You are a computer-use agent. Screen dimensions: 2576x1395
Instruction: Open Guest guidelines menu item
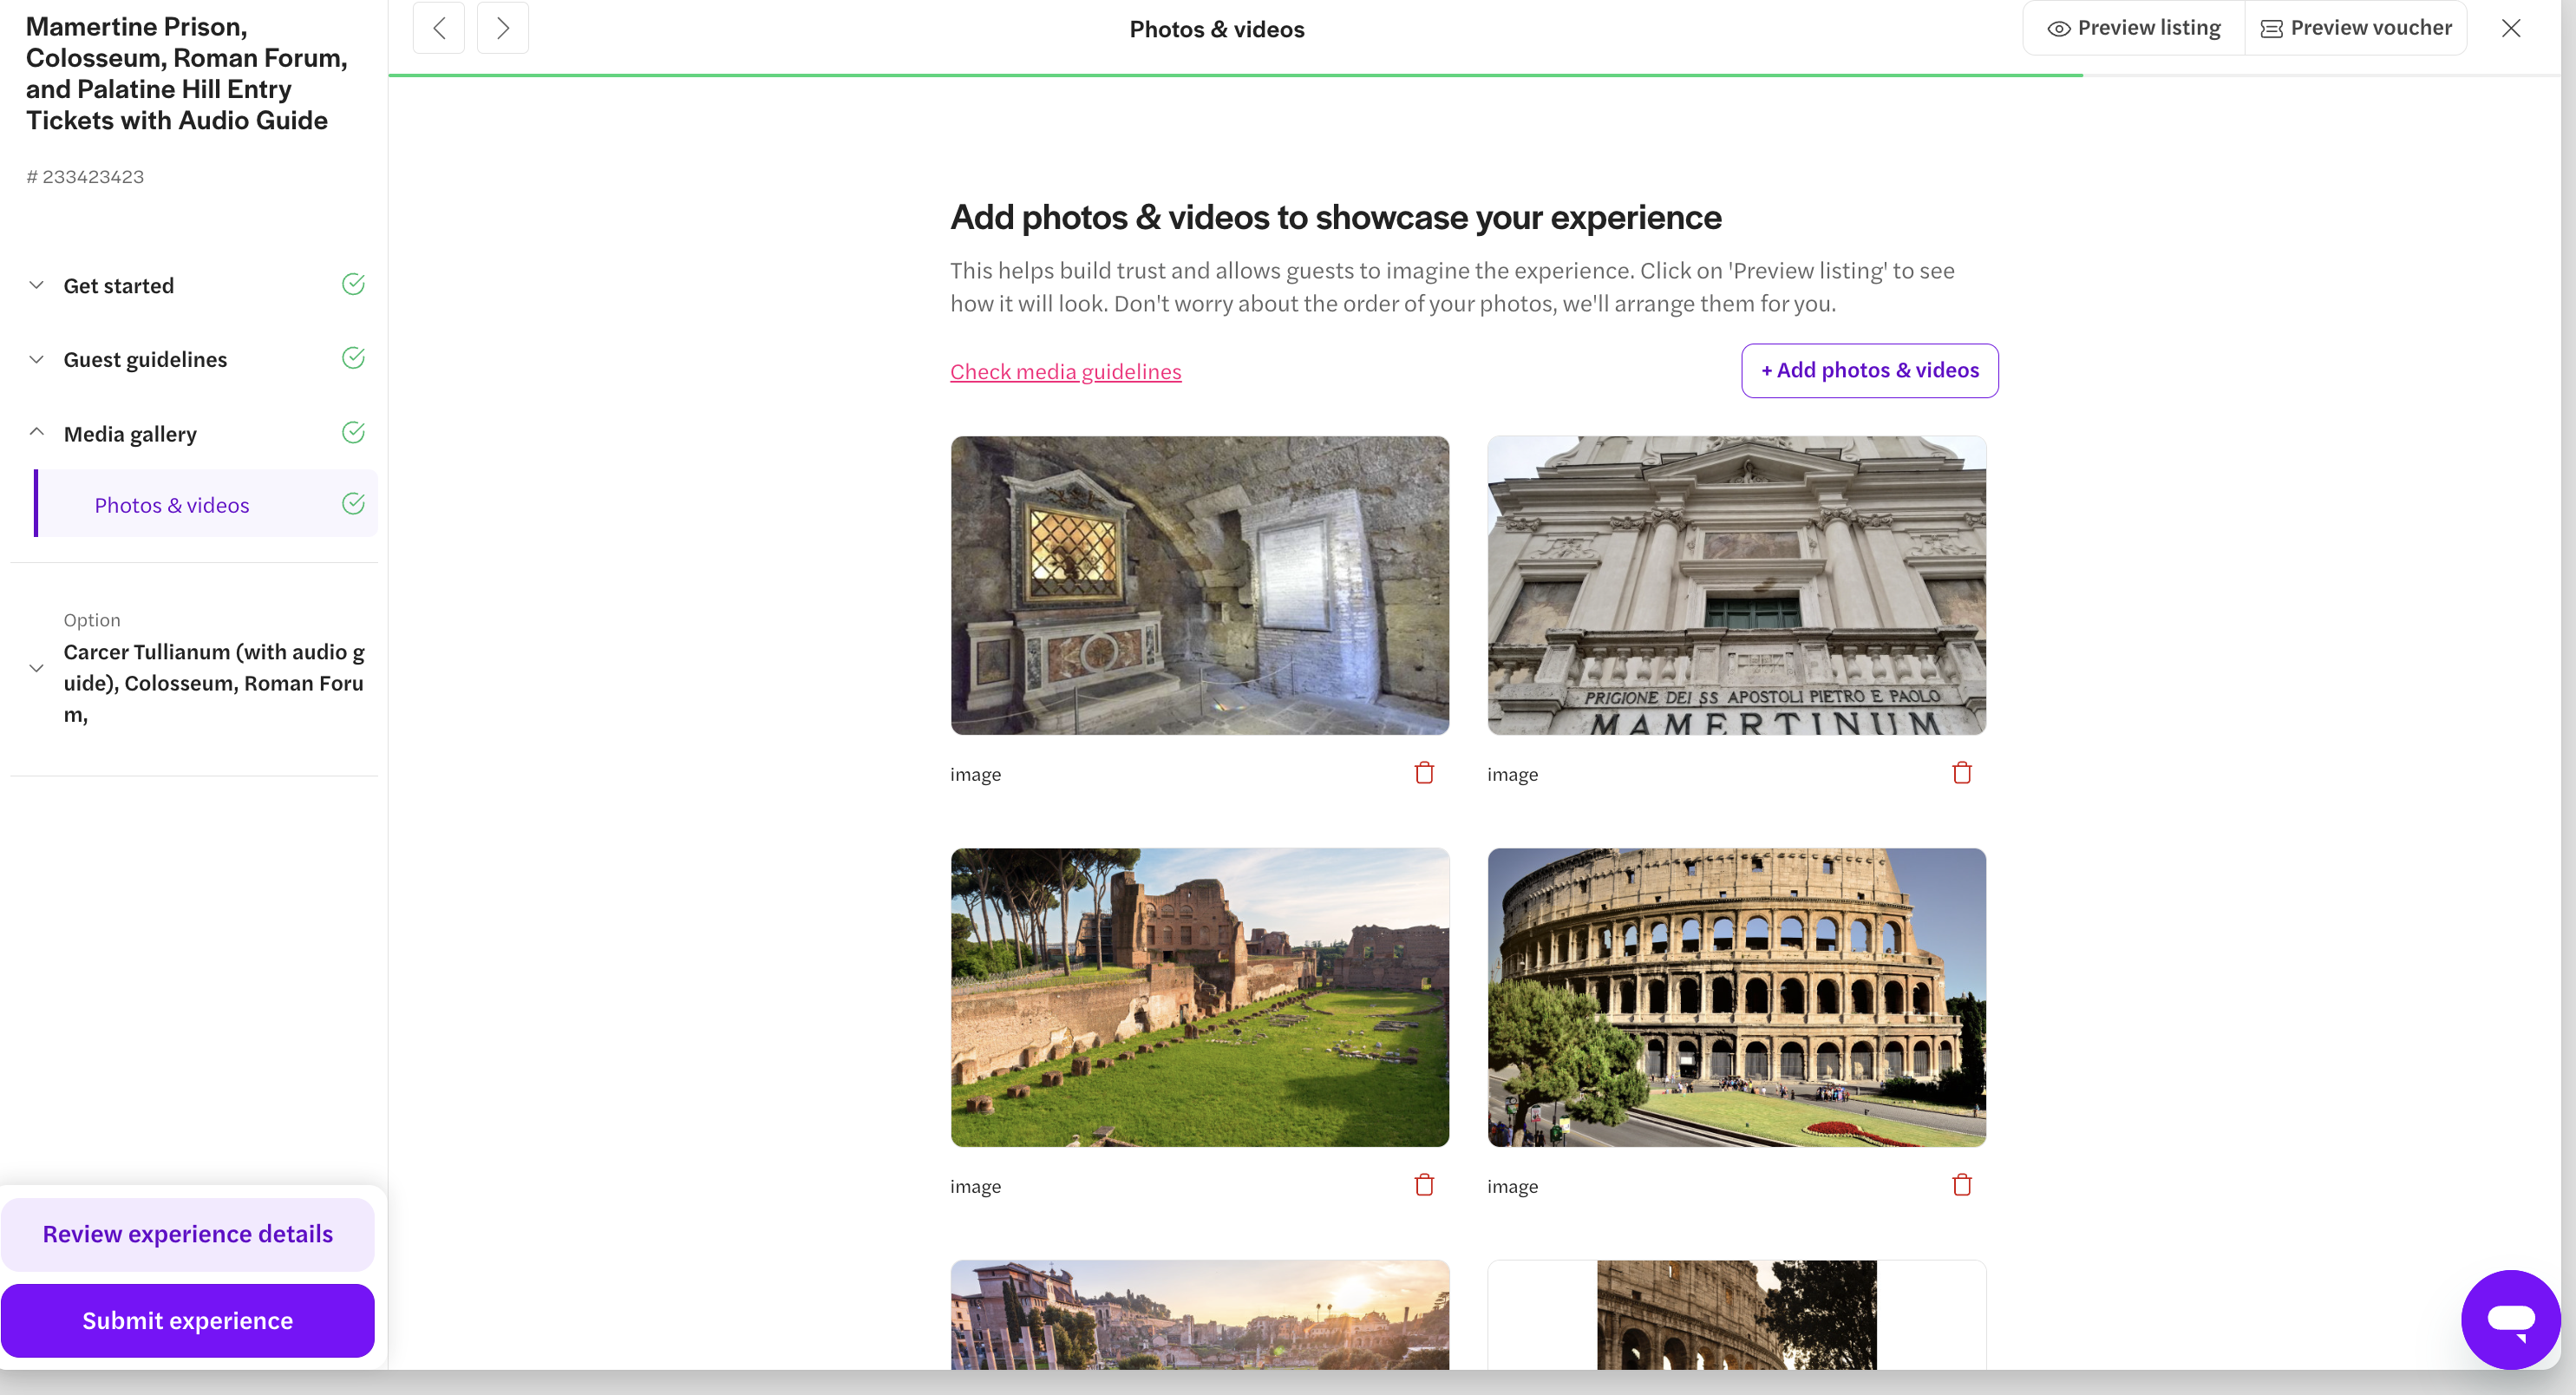[x=145, y=360]
